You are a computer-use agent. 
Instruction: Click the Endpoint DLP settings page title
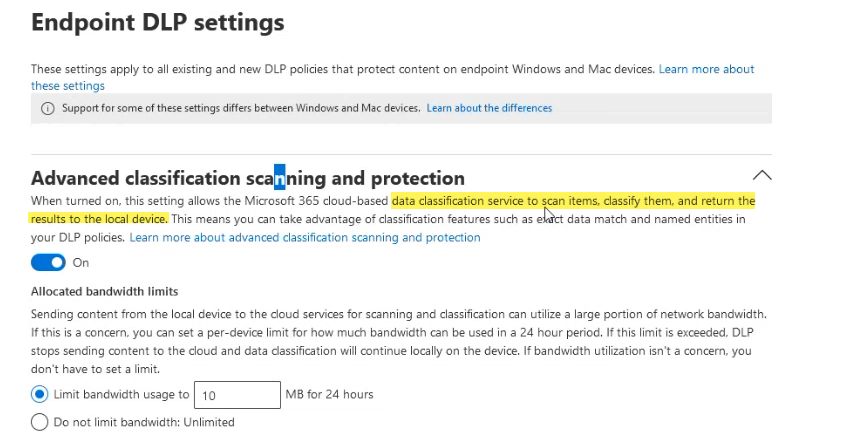click(158, 23)
